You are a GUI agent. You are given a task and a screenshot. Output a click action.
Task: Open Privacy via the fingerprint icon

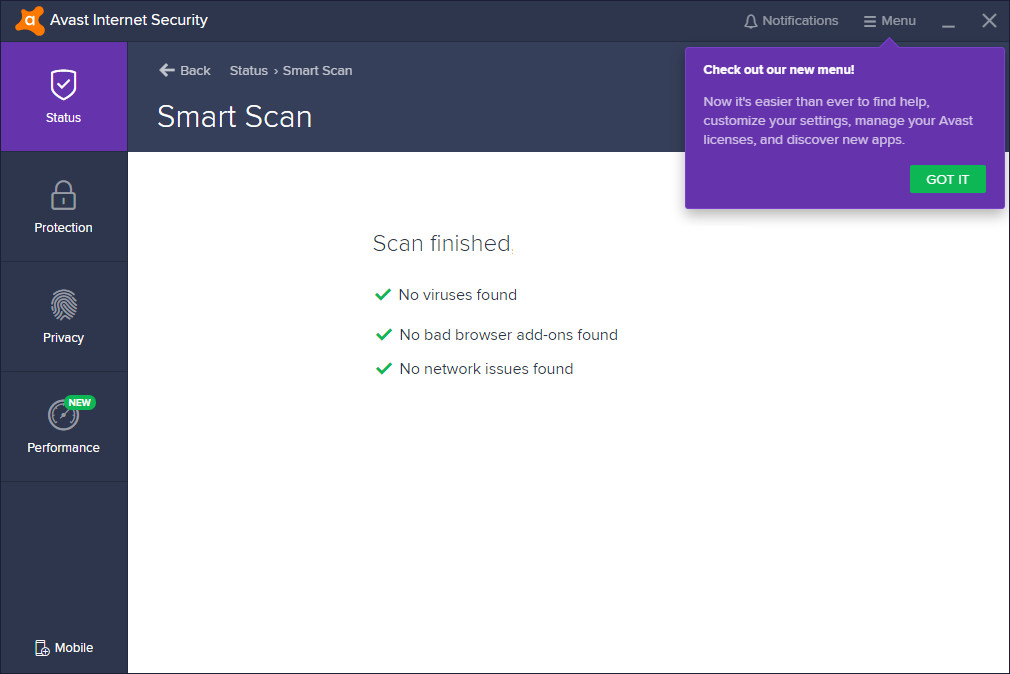tap(63, 304)
